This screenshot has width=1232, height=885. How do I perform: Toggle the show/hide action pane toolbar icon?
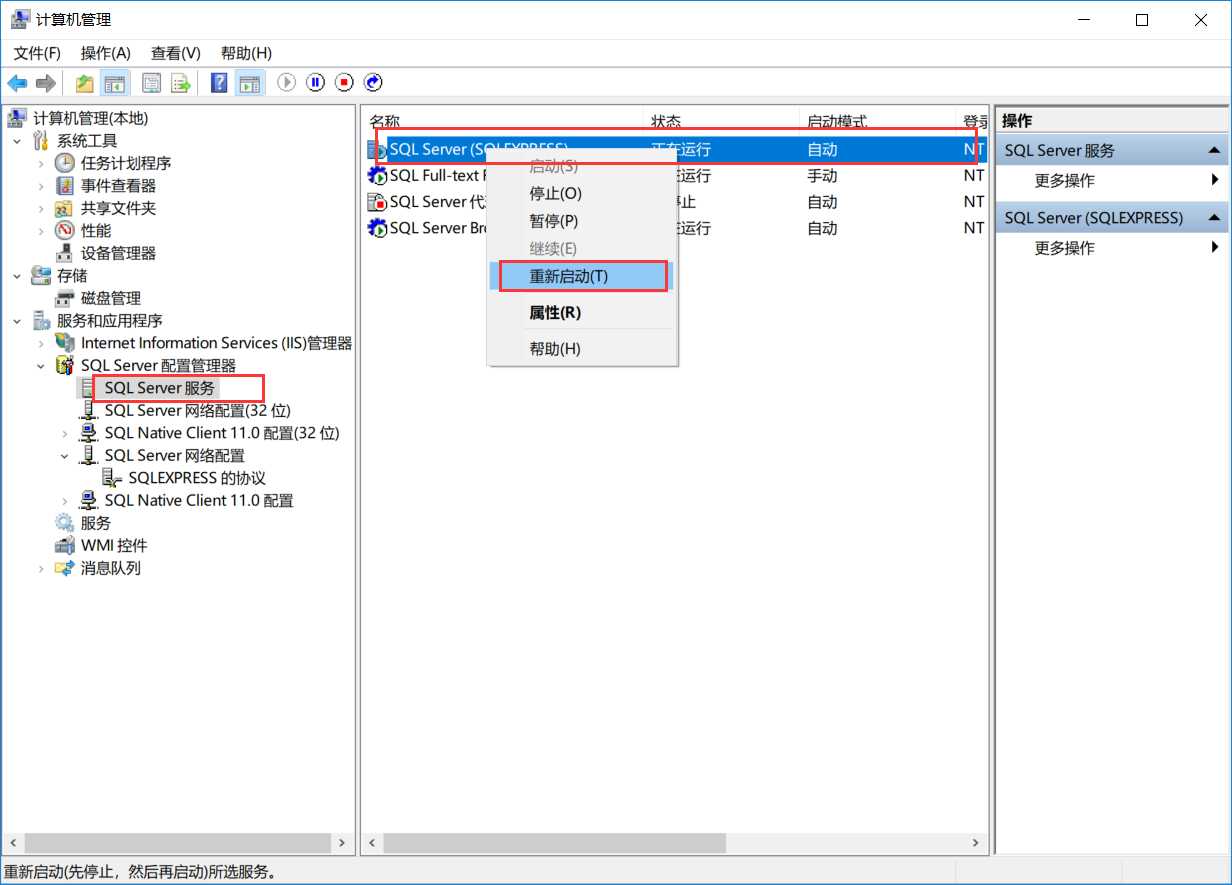(x=248, y=83)
